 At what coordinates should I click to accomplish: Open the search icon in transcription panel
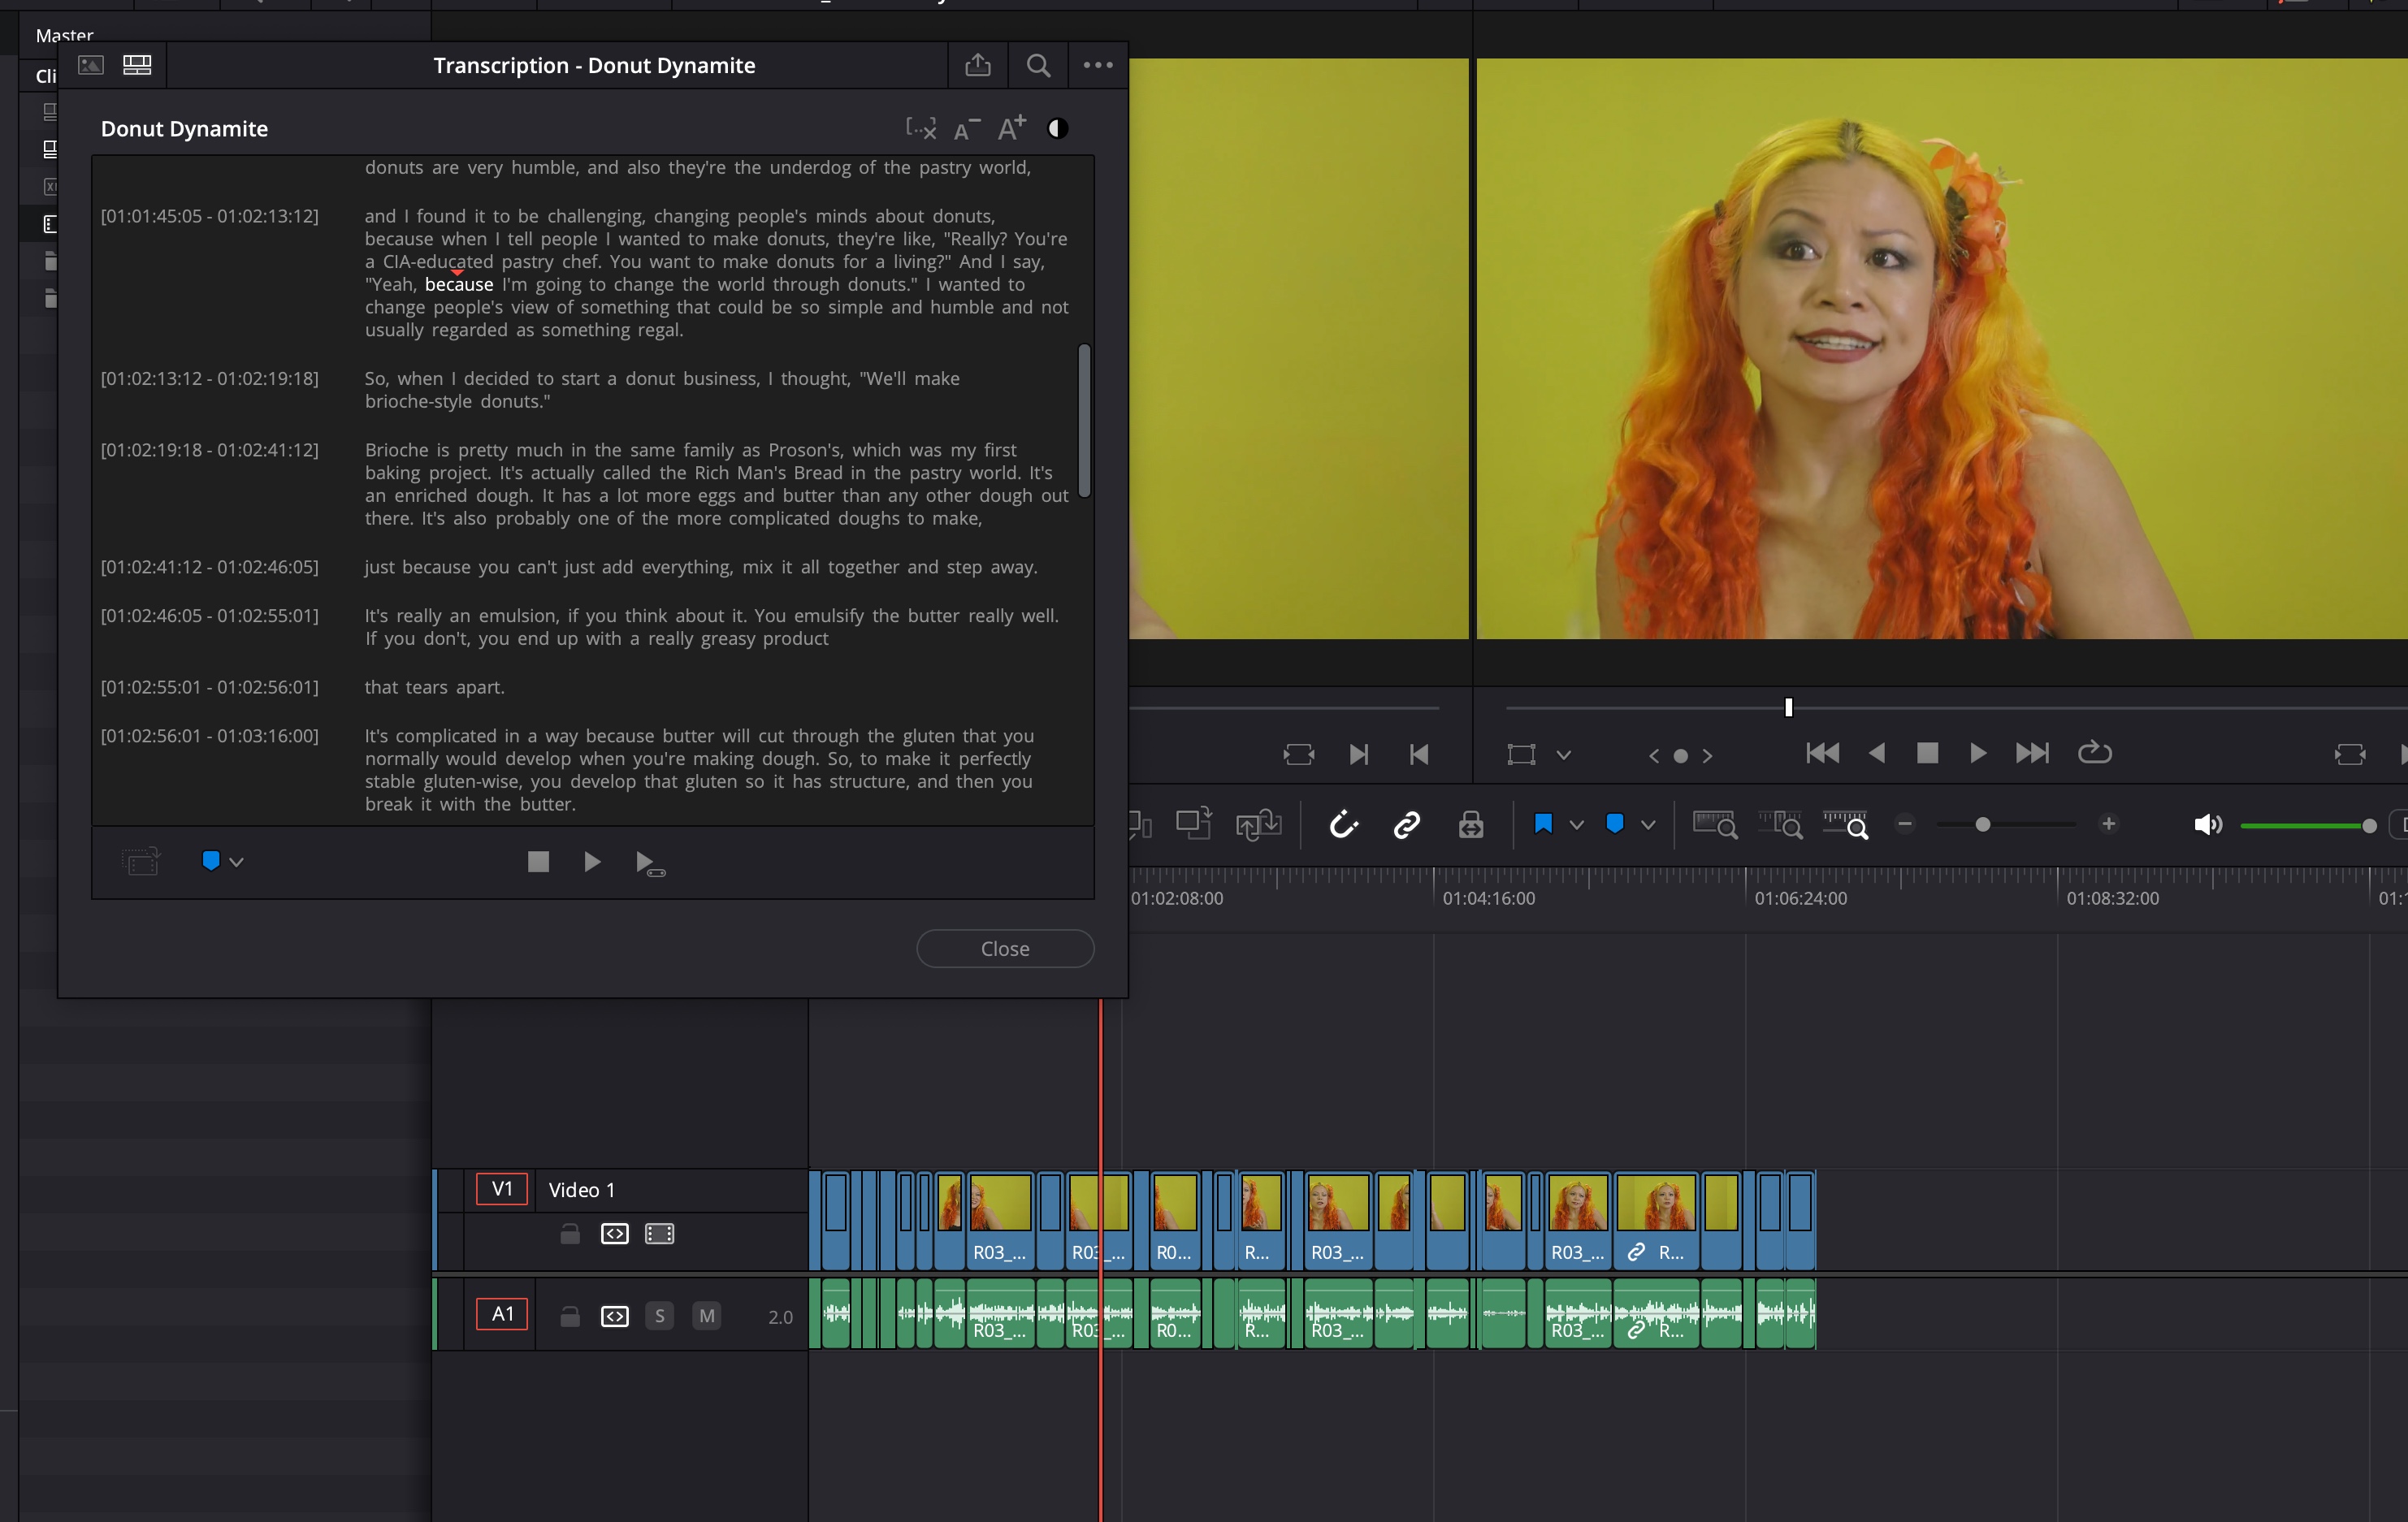coord(1038,65)
